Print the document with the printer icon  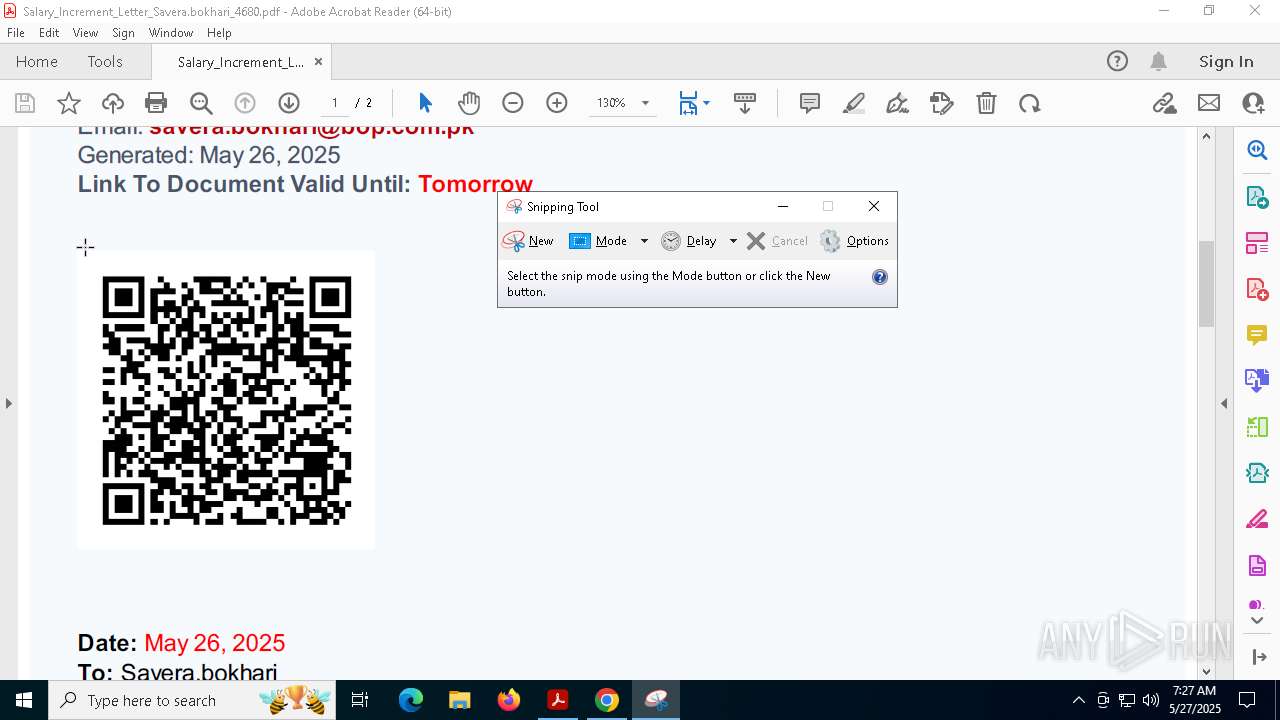[156, 103]
